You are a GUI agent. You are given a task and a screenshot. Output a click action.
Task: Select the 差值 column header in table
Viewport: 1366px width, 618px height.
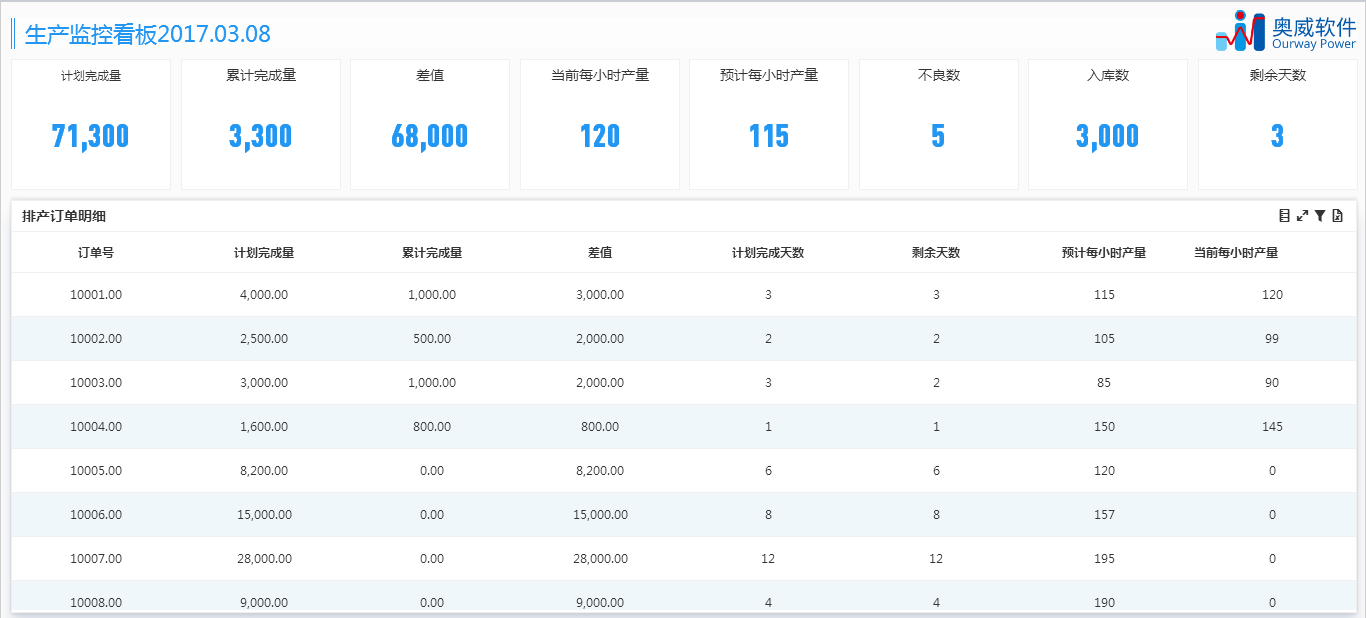click(x=600, y=253)
